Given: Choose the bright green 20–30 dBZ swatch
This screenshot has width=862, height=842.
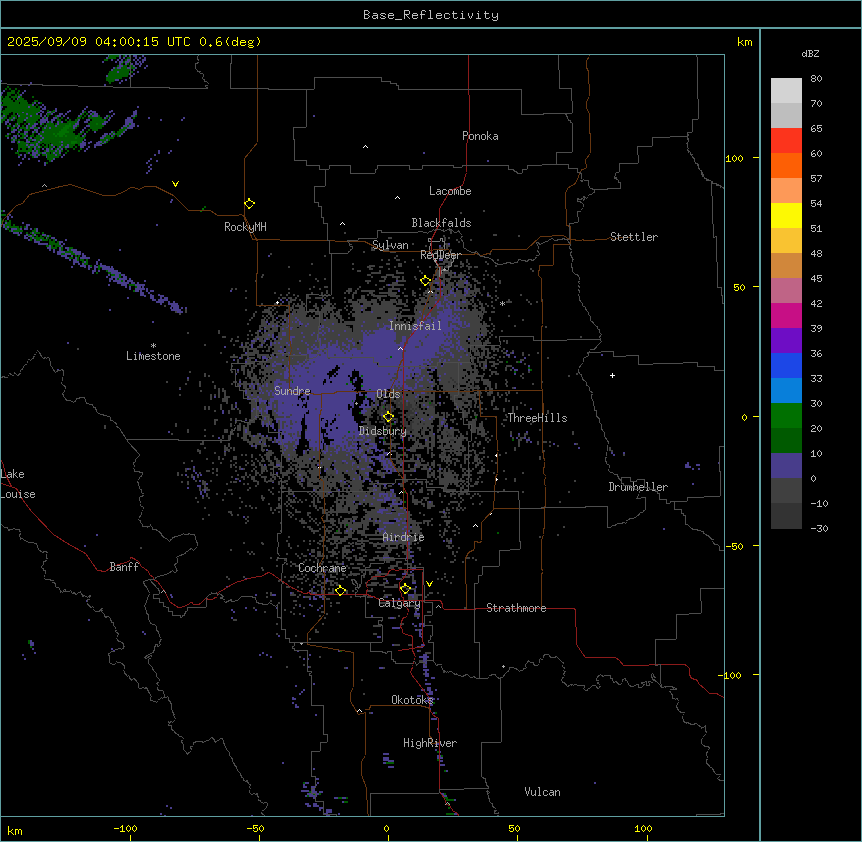Looking at the screenshot, I should tap(786, 416).
